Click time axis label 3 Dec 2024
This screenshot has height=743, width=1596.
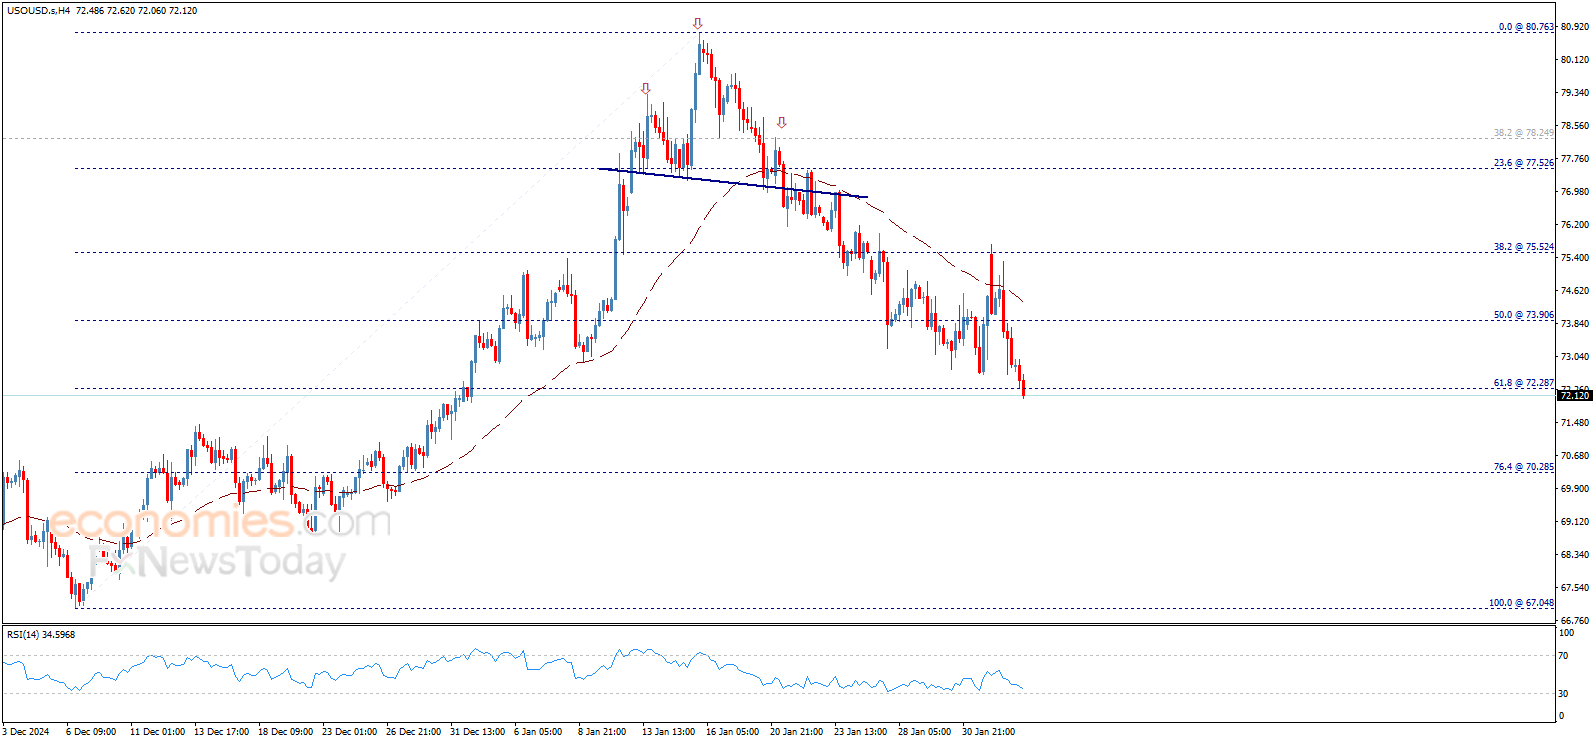(27, 732)
